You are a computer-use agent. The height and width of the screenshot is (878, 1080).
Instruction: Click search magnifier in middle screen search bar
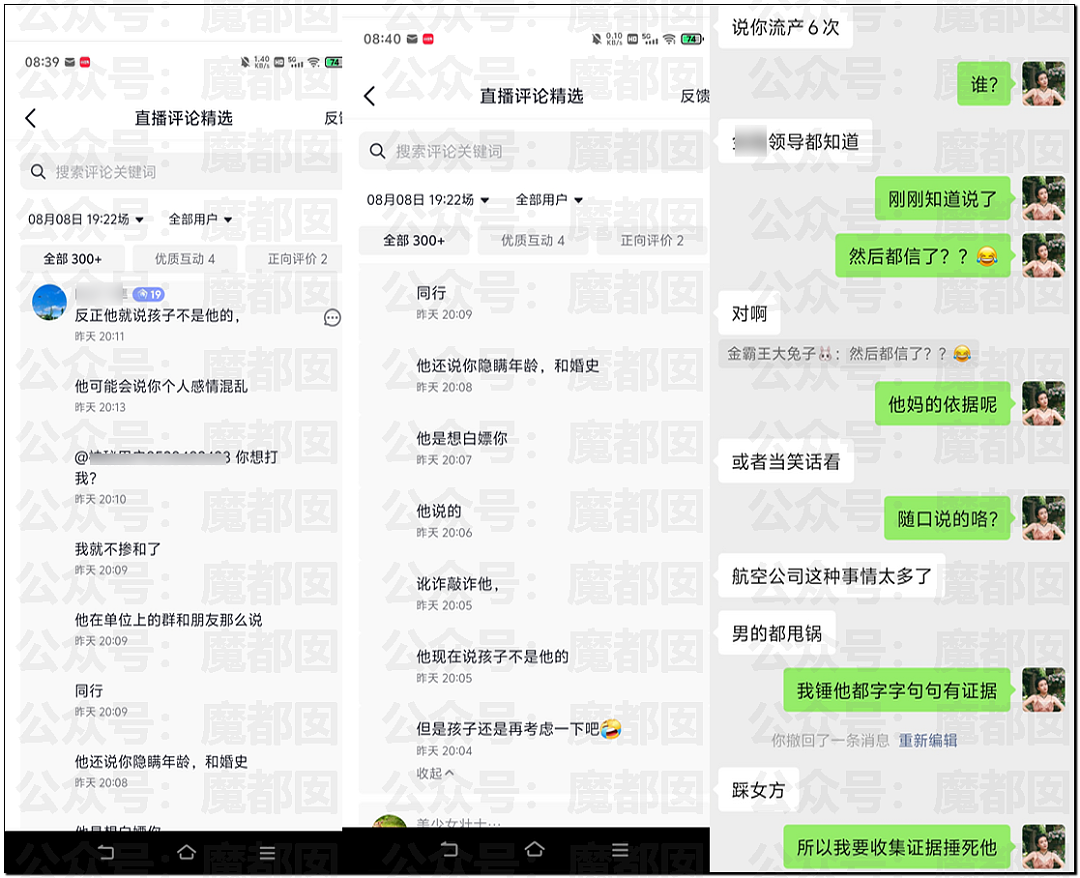pyautogui.click(x=377, y=151)
